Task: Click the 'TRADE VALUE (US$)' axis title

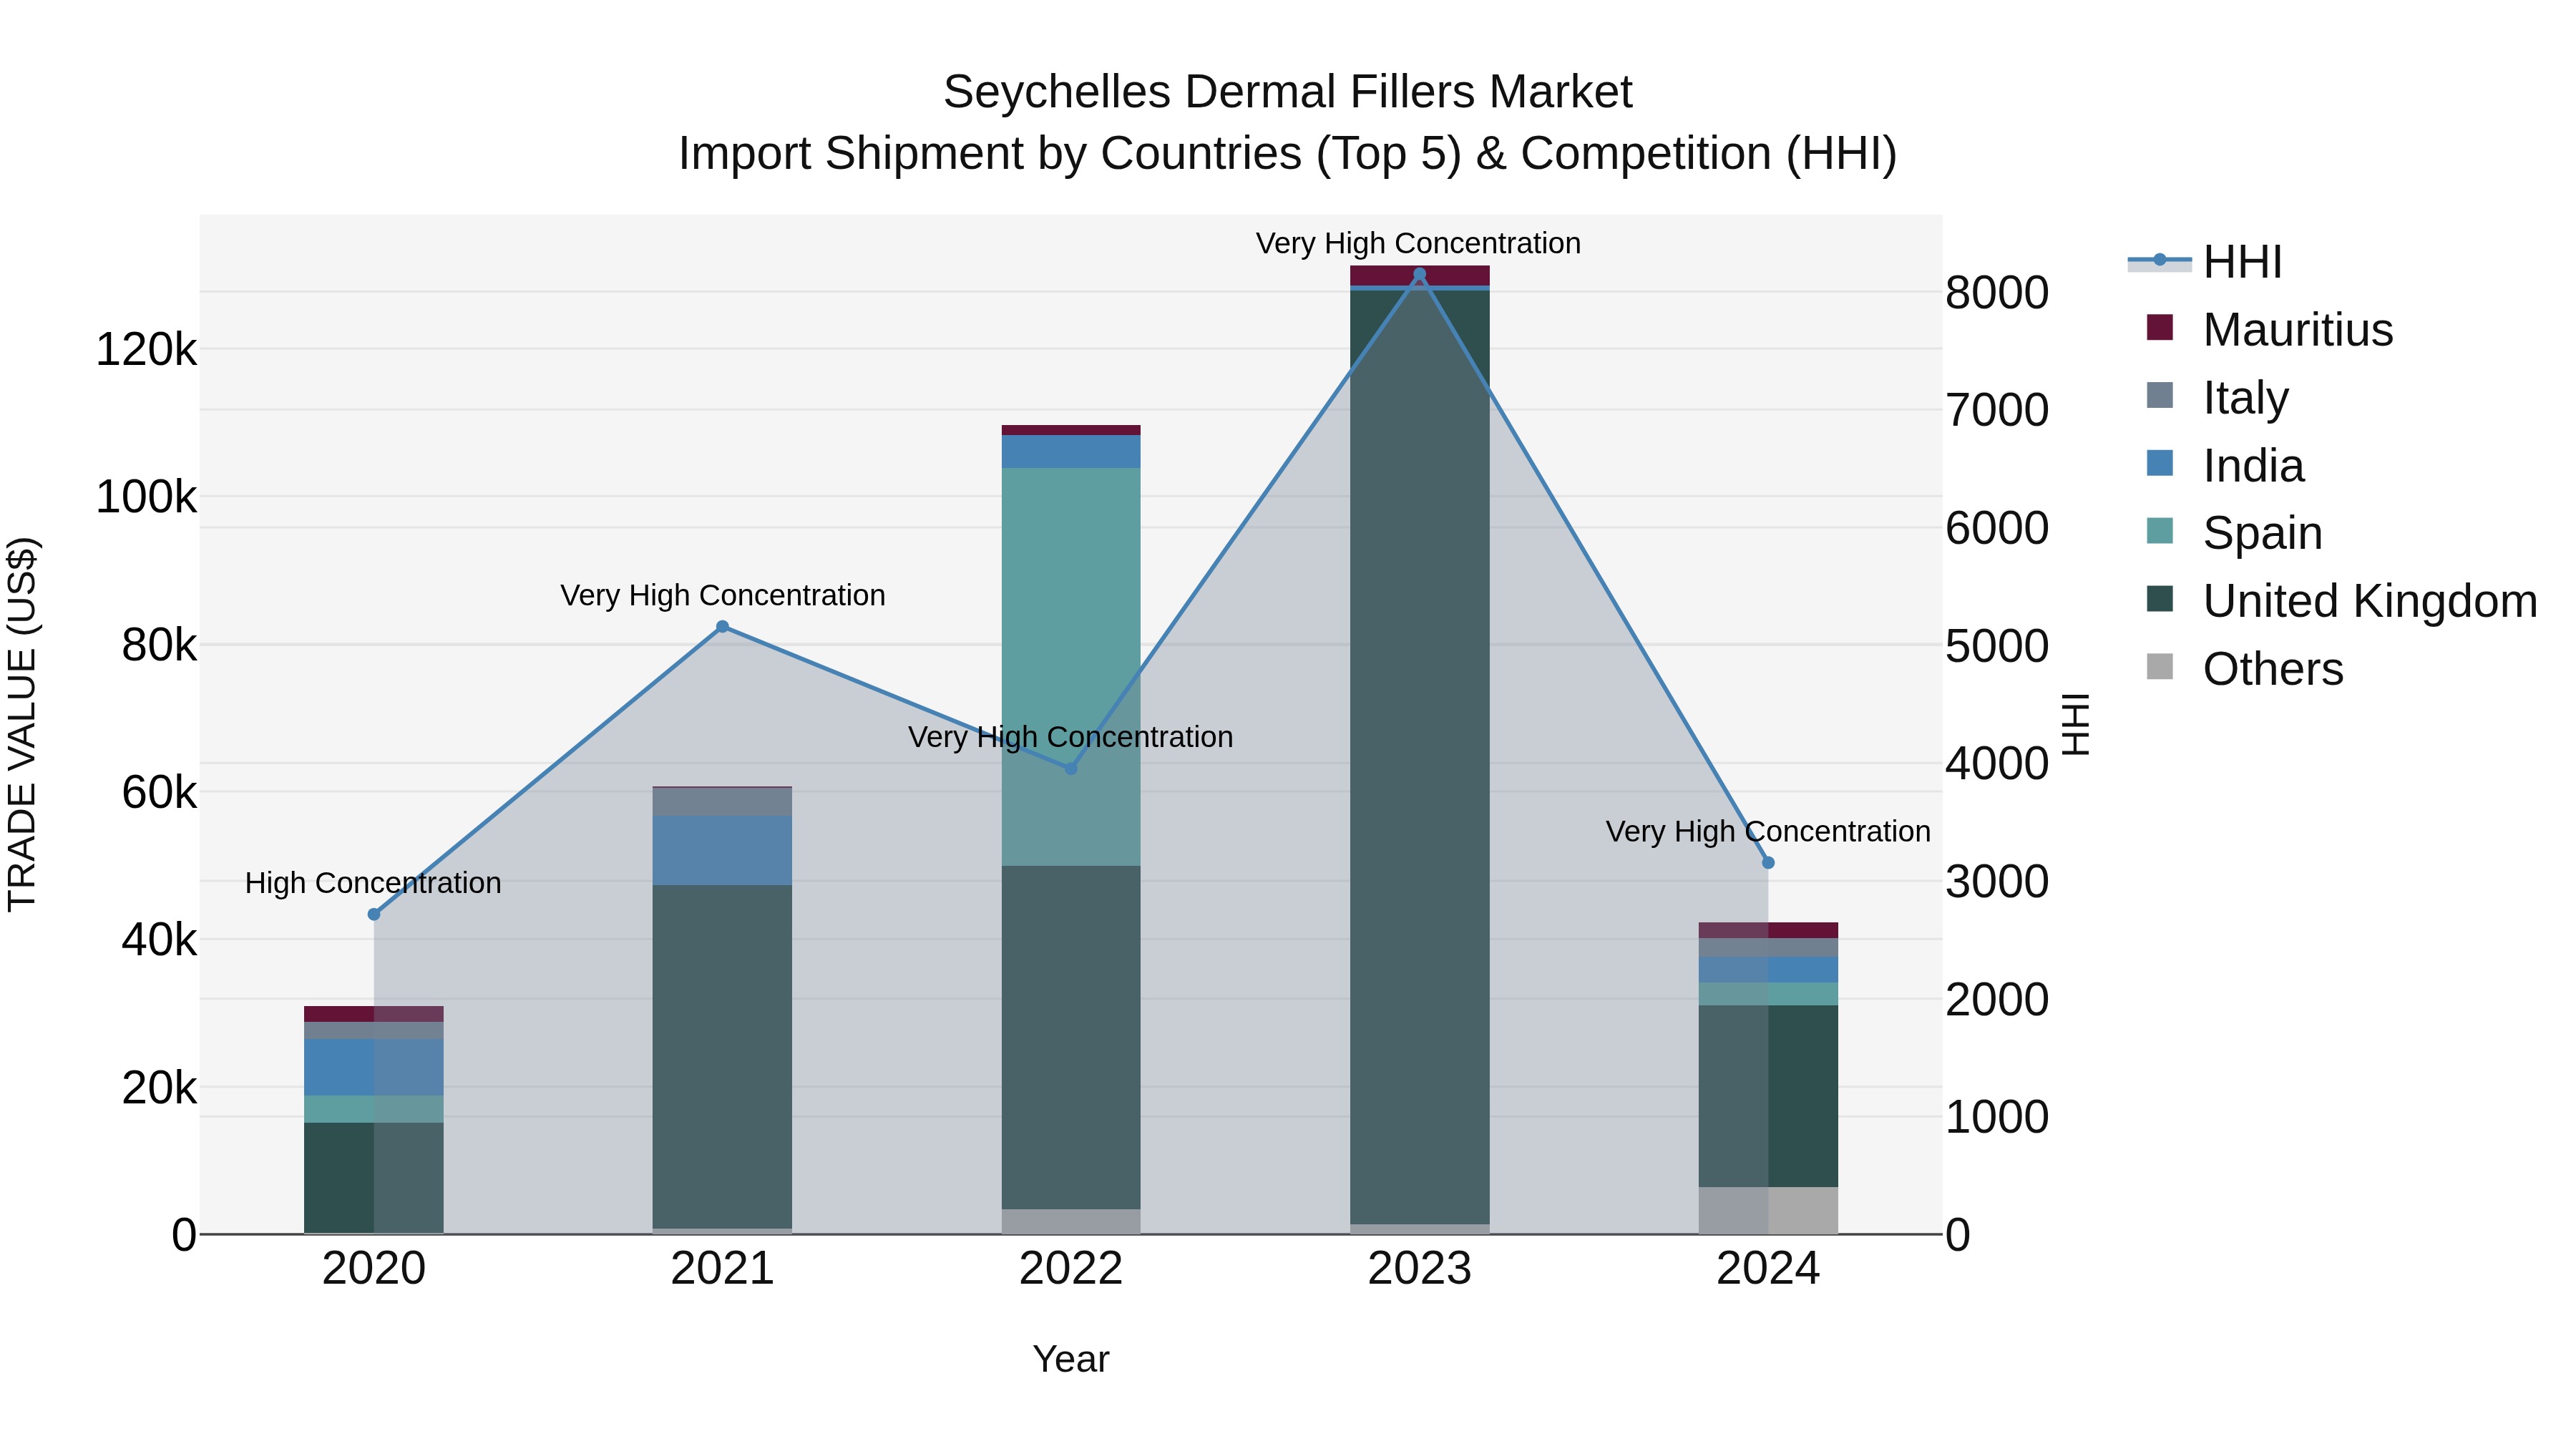Action: (22, 724)
